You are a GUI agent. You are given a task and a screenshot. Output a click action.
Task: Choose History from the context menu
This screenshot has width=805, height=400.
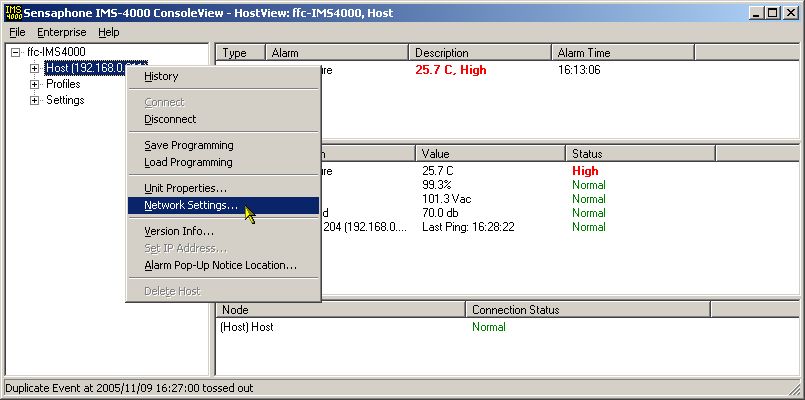tap(223, 77)
